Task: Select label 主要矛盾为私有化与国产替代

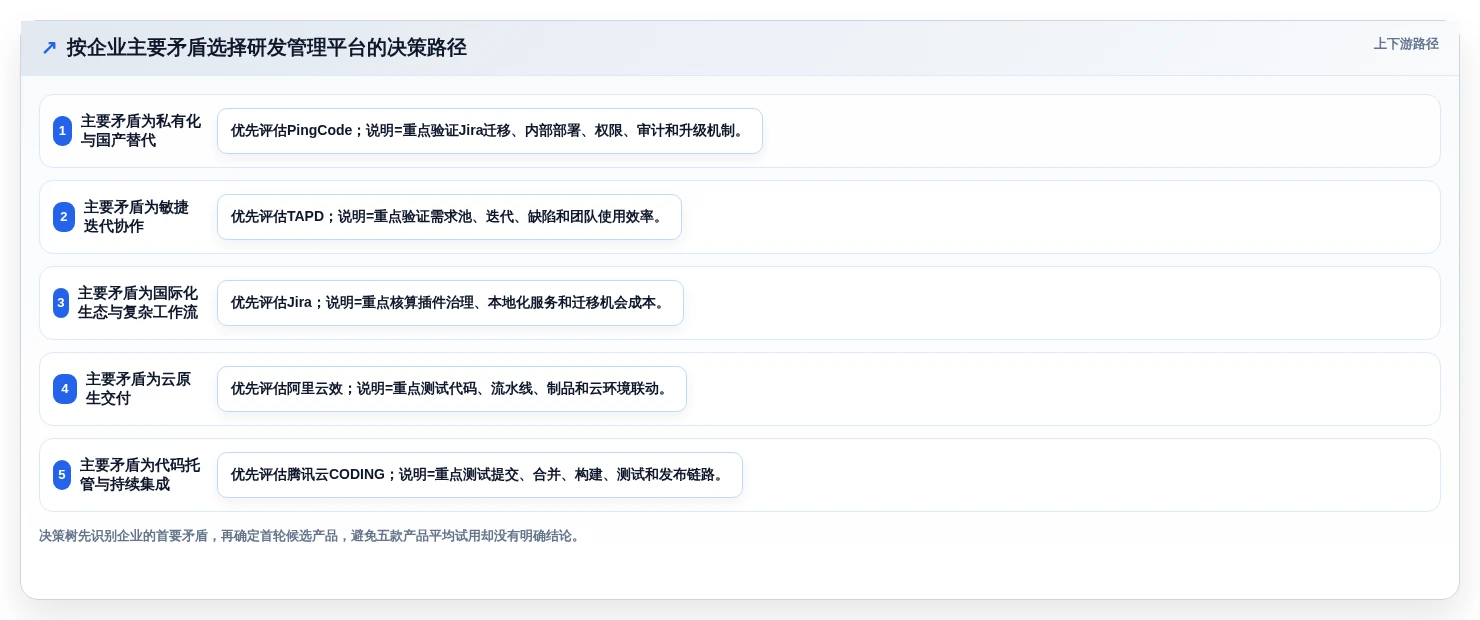Action: coord(141,131)
